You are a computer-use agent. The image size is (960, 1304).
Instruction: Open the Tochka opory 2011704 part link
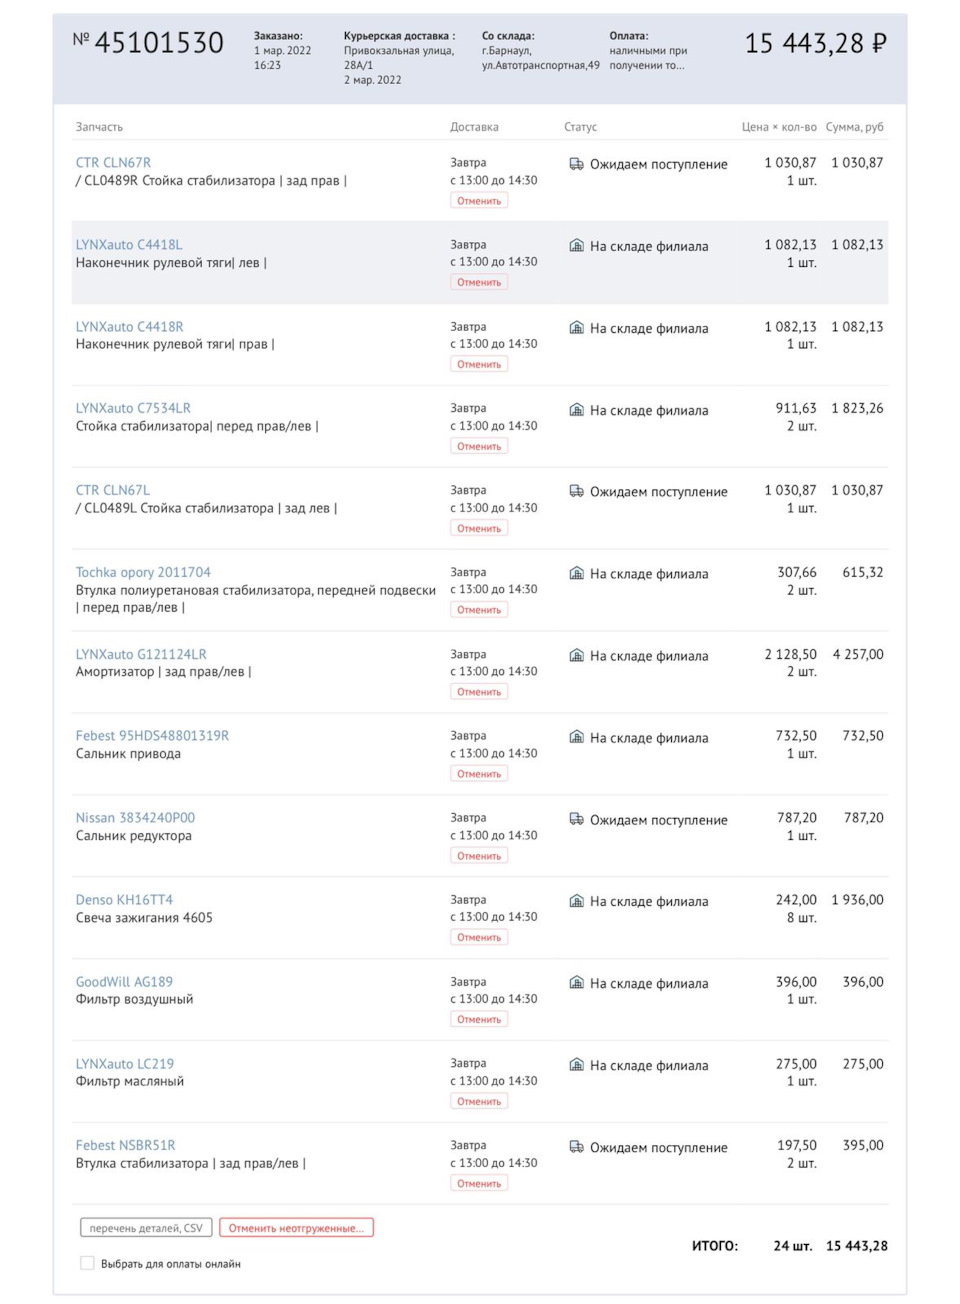[143, 571]
